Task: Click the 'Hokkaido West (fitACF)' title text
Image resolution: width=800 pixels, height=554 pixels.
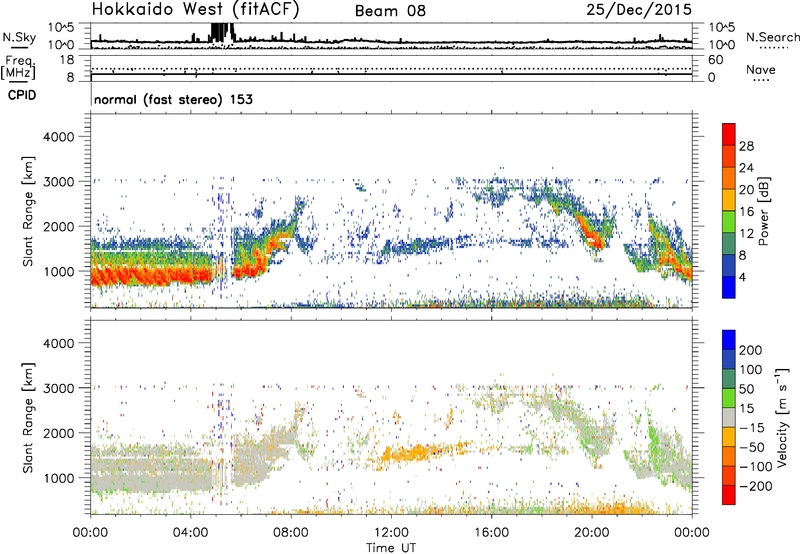Action: (x=195, y=10)
